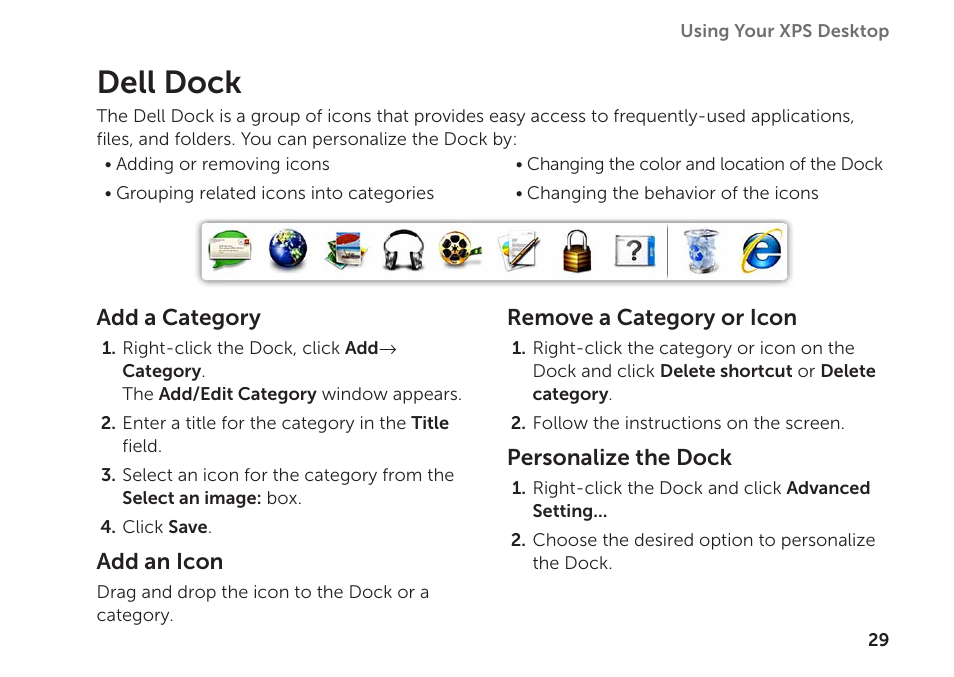
Task: Select the padlock security dock icon
Action: (576, 250)
